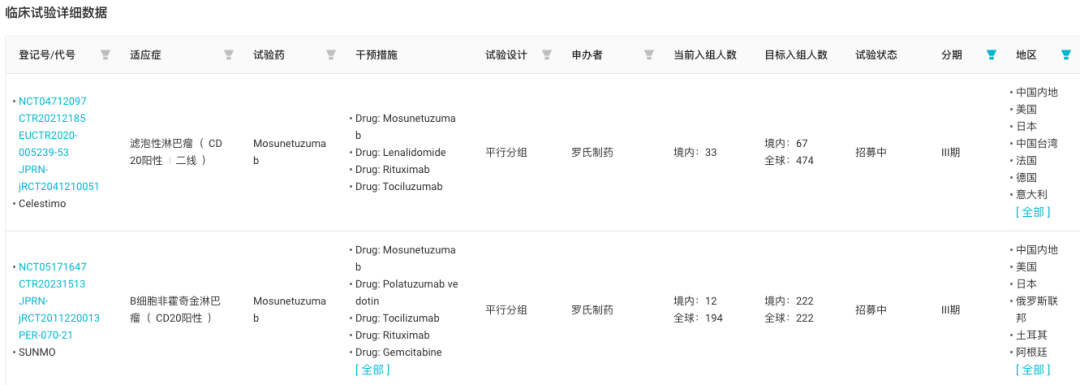
Task: Open the active blue filter for 地区
Action: 1066,55
